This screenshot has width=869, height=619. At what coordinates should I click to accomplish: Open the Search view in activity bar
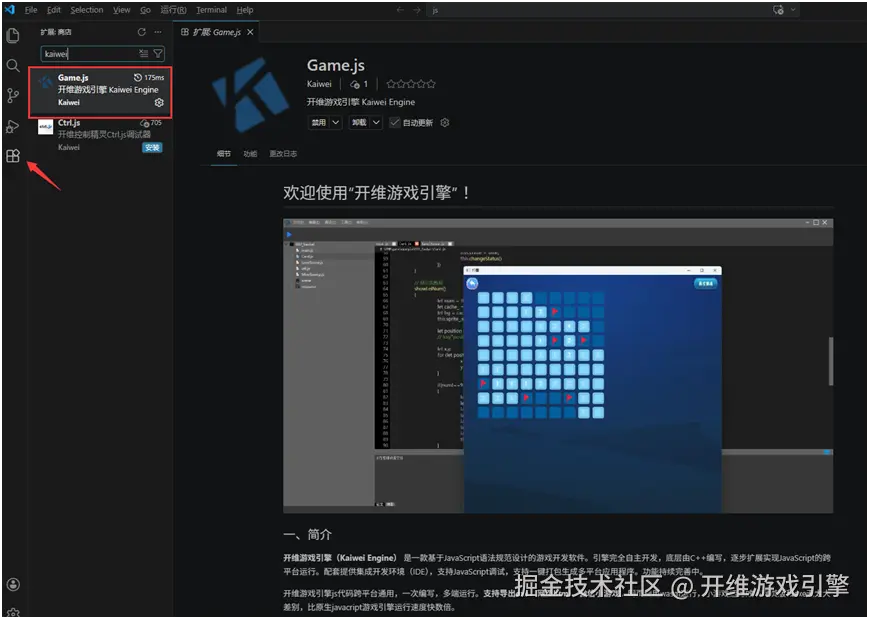12,66
